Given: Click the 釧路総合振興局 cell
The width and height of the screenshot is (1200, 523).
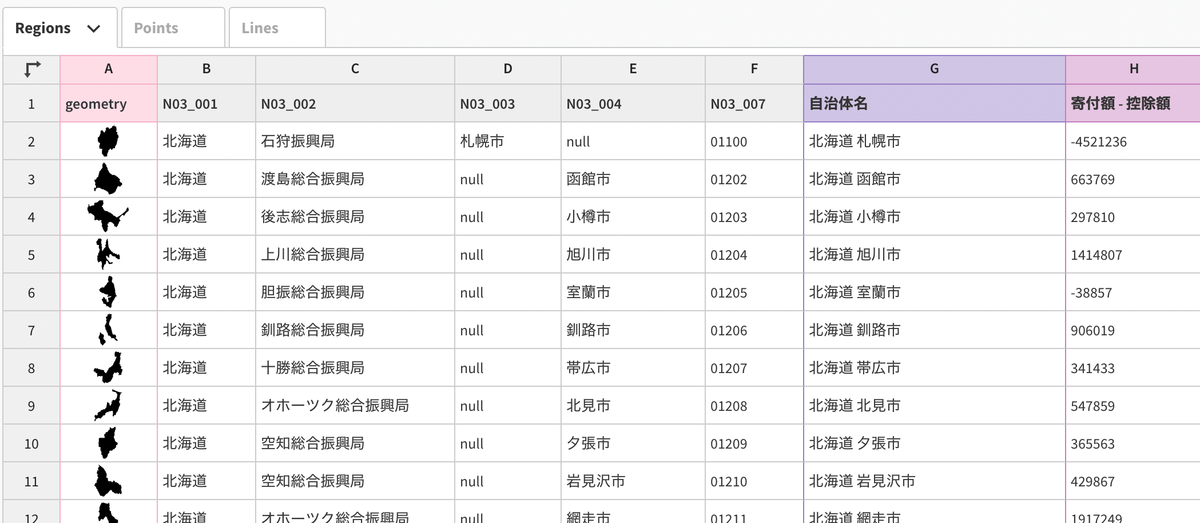Looking at the screenshot, I should (355, 329).
